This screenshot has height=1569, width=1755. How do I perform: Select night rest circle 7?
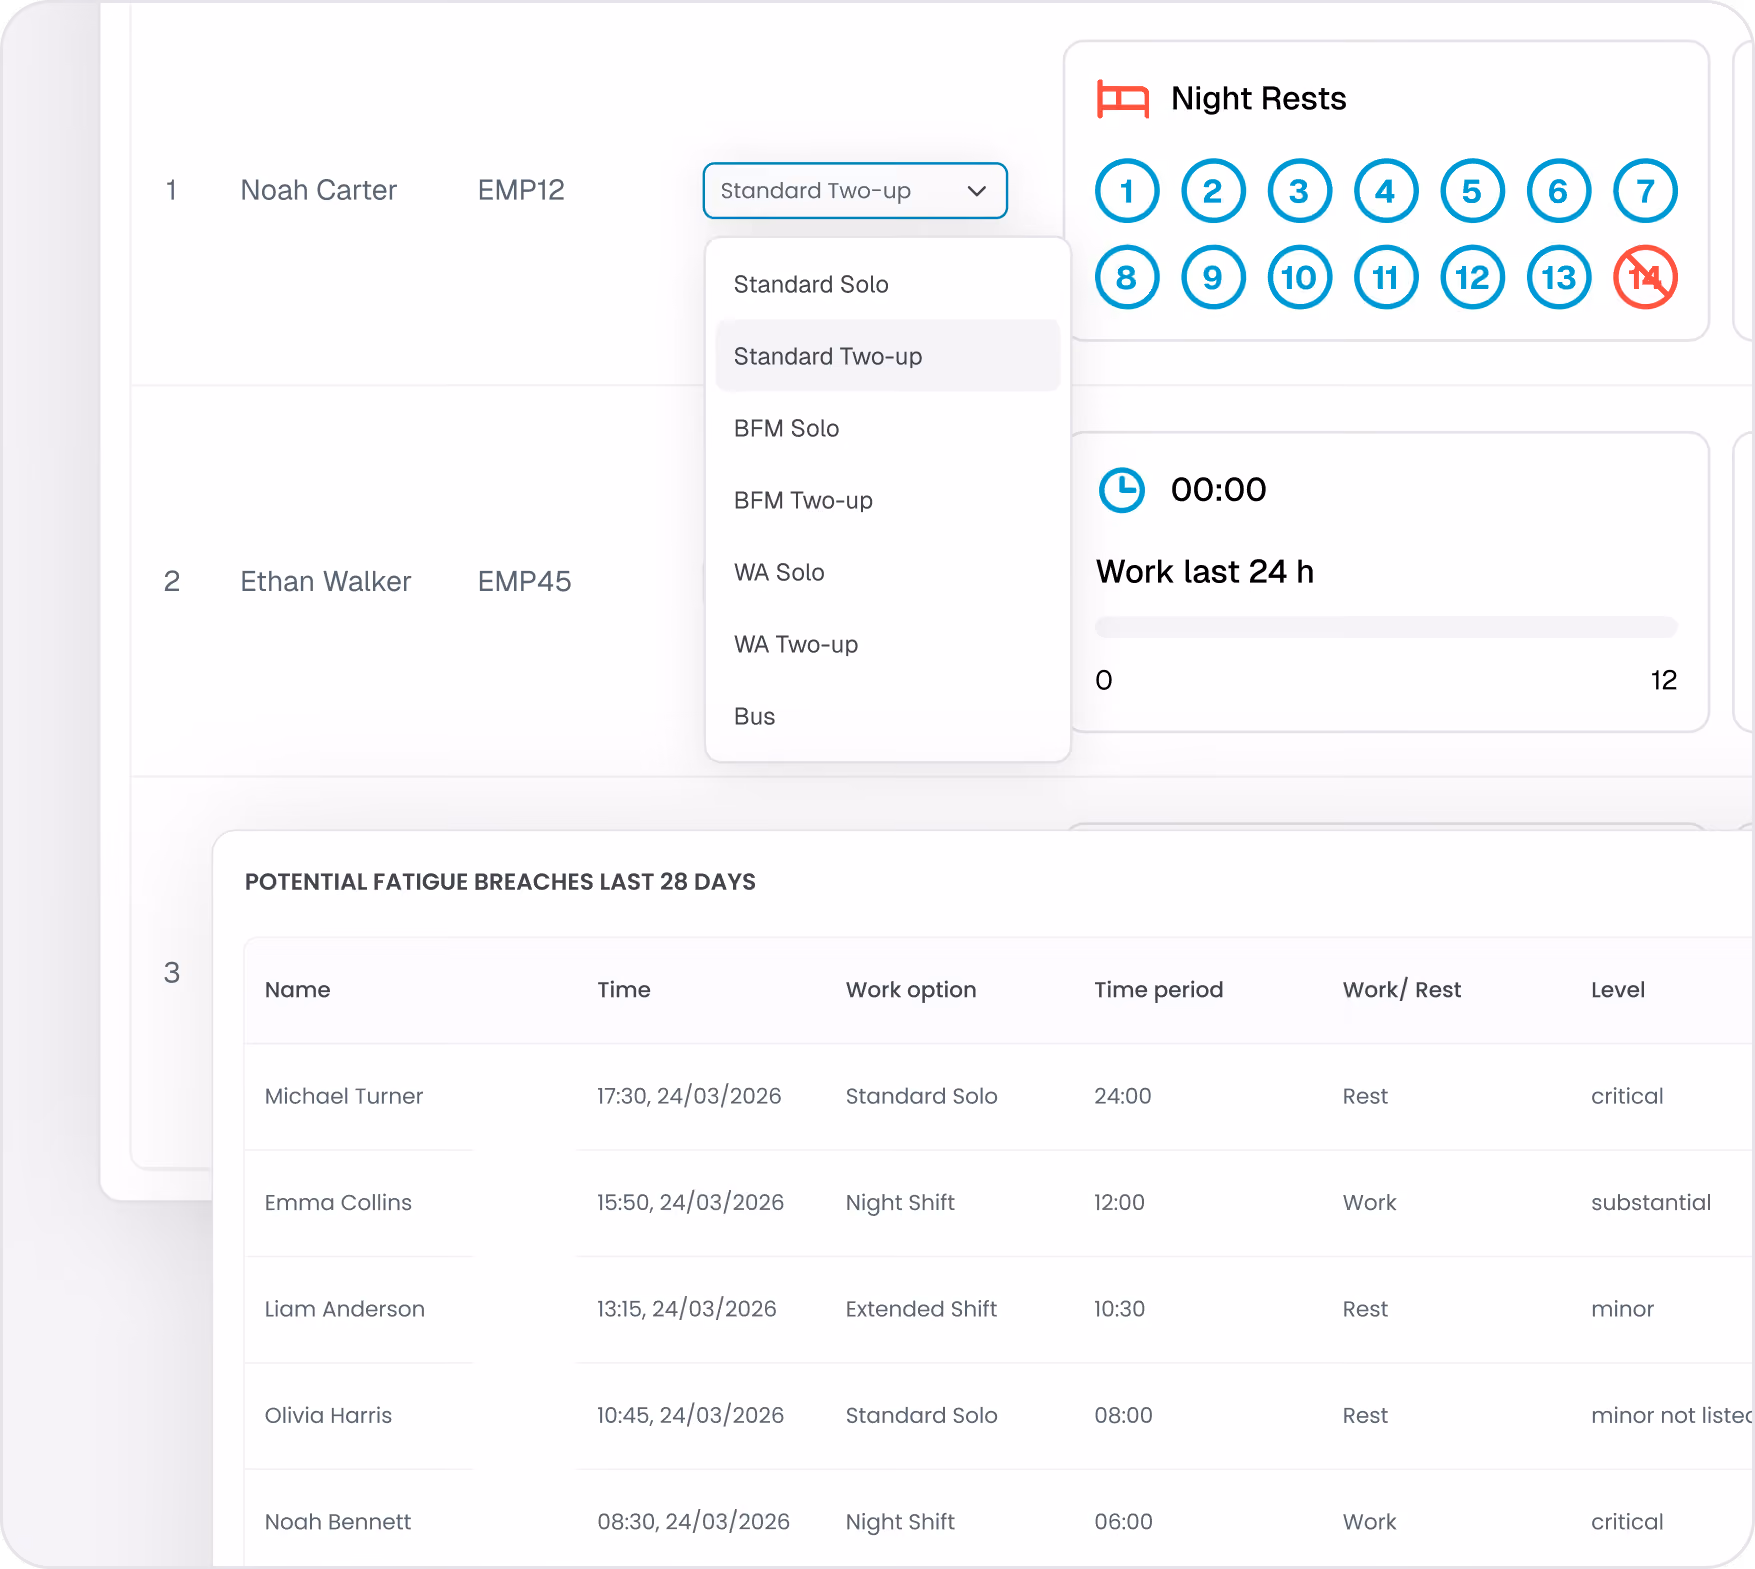tap(1645, 191)
